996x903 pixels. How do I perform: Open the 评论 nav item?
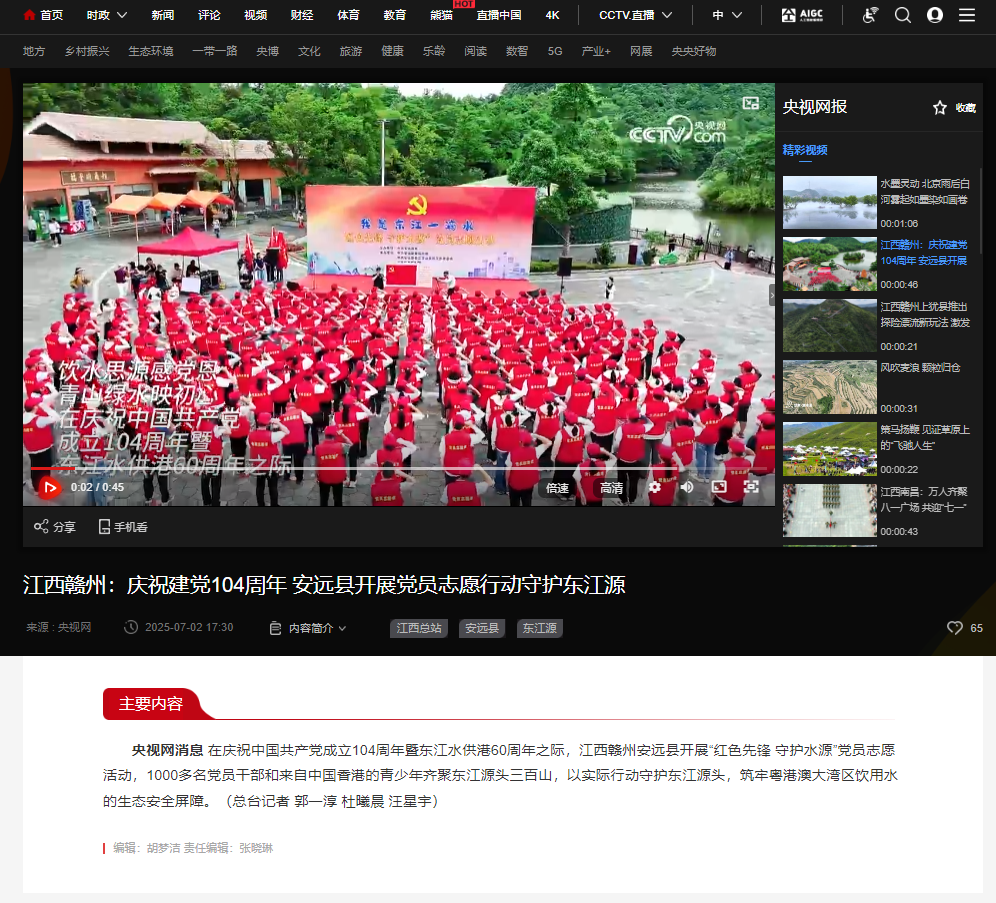click(x=209, y=15)
